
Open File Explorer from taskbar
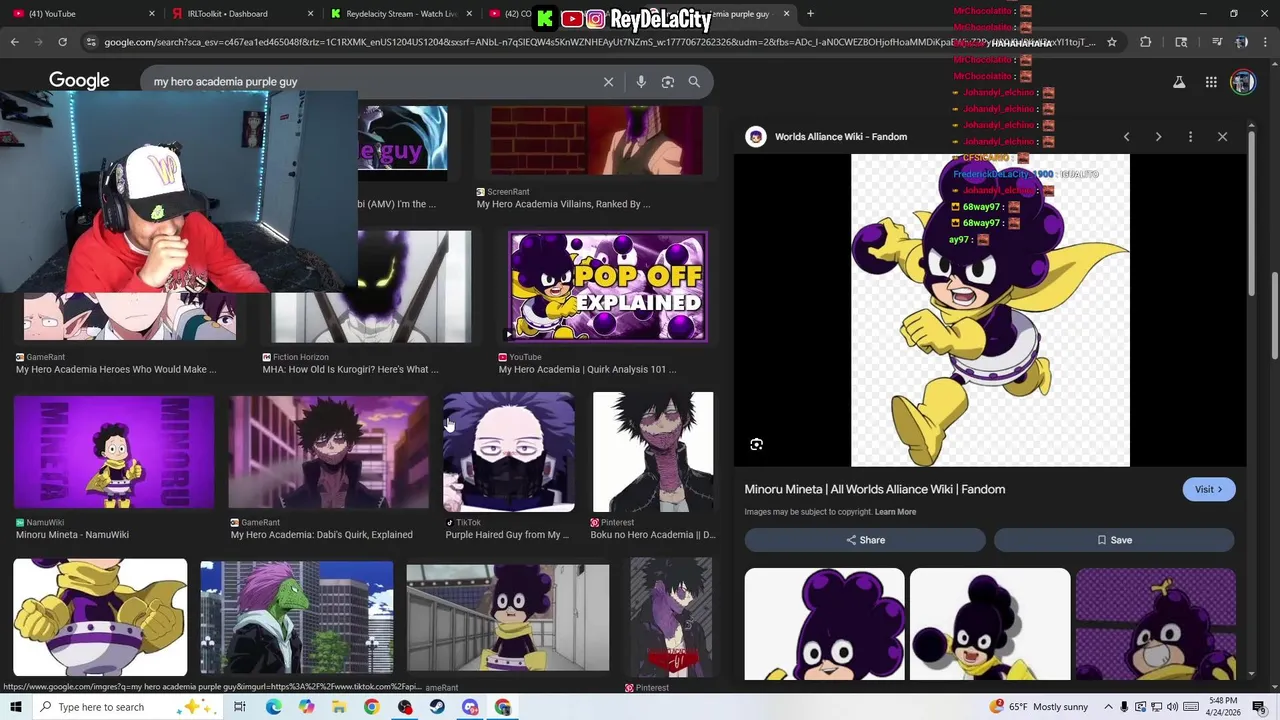pos(339,707)
